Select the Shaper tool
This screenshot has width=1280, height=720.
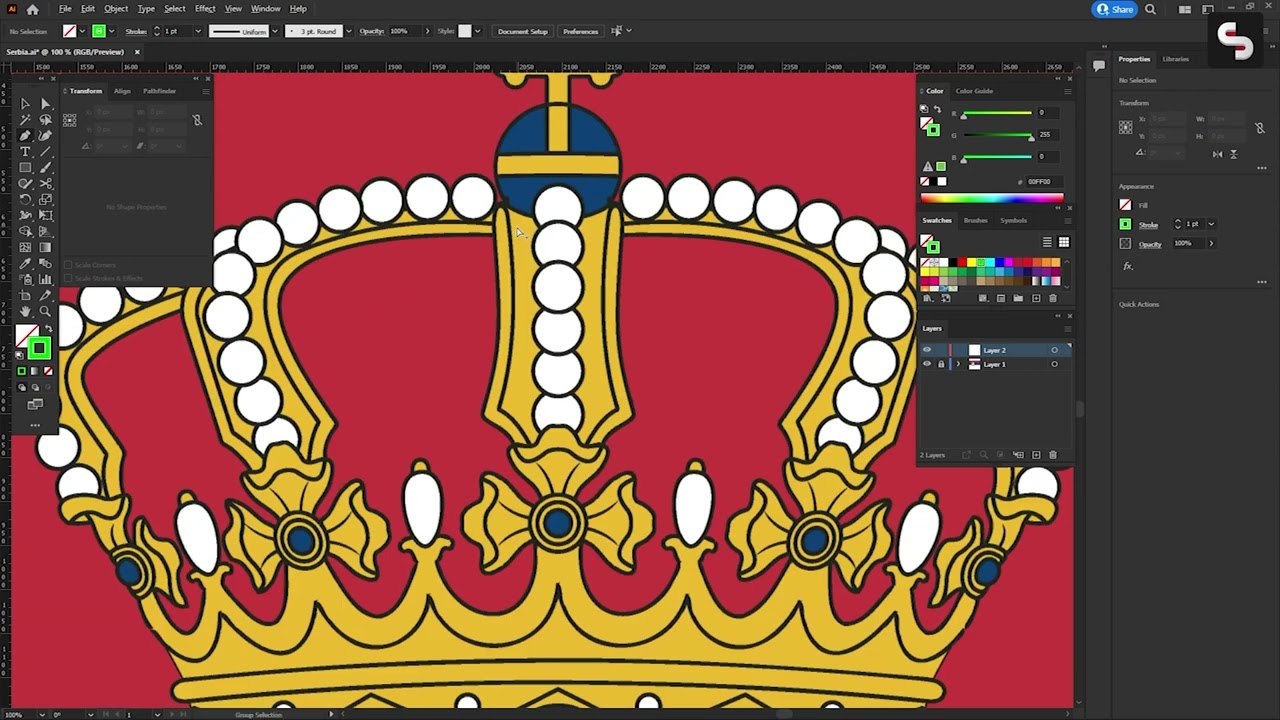[25, 184]
